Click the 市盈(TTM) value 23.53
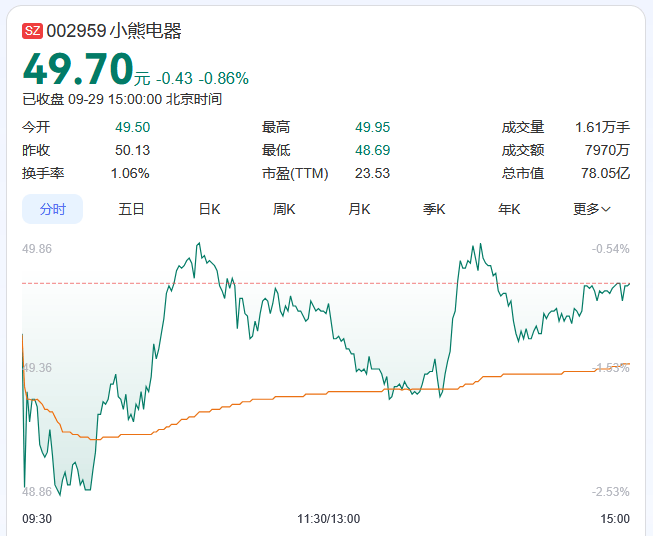Viewport: 653px width, 536px height. (x=372, y=173)
